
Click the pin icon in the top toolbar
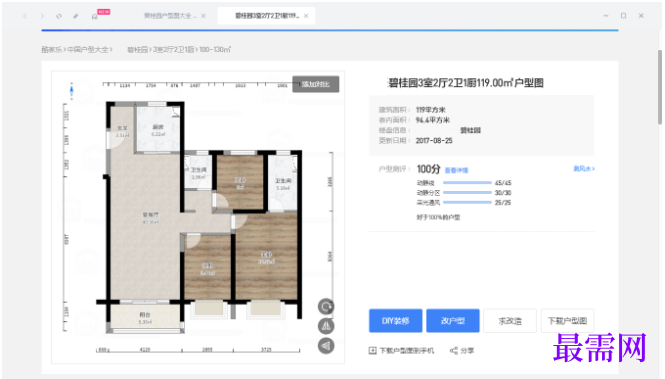(76, 16)
